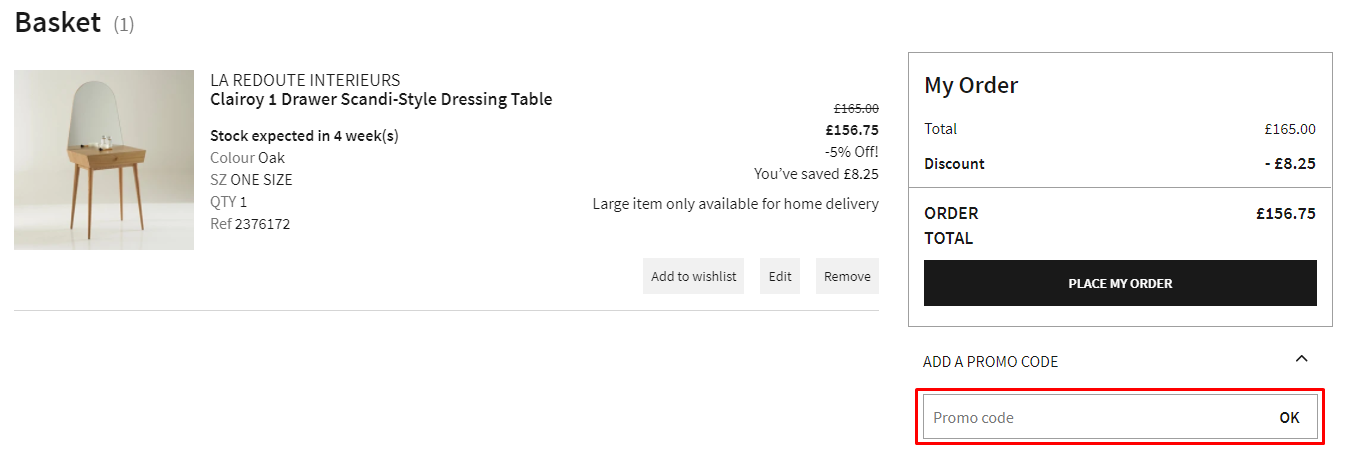This screenshot has height=462, width=1347.
Task: Click the home delivery only notice
Action: tap(735, 204)
